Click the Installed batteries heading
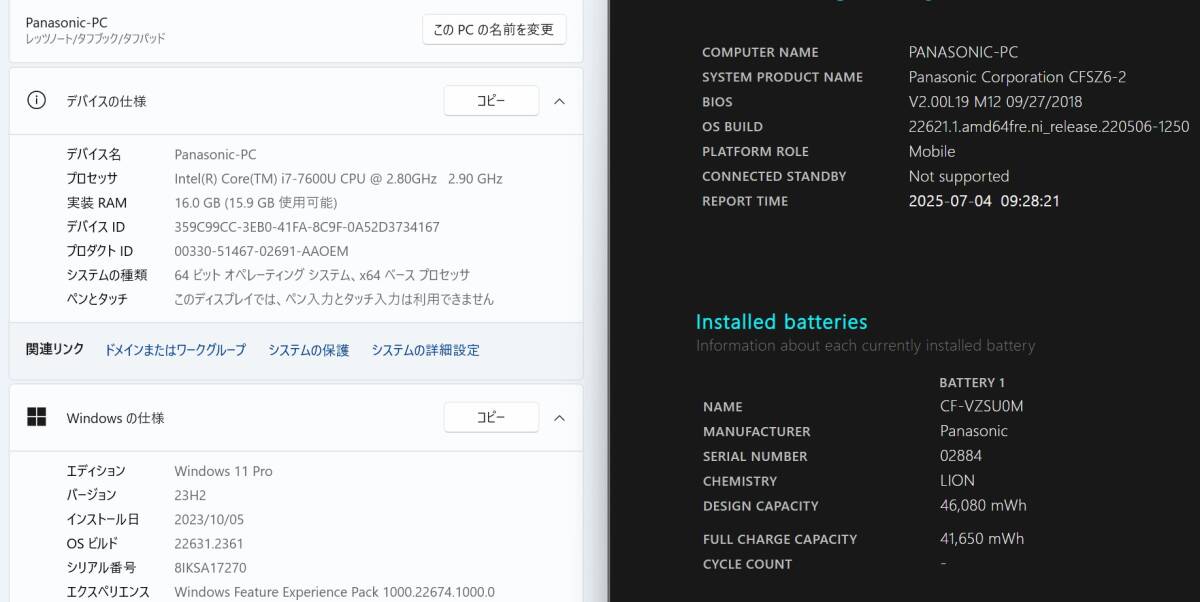Viewport: 1200px width, 602px height. [781, 322]
